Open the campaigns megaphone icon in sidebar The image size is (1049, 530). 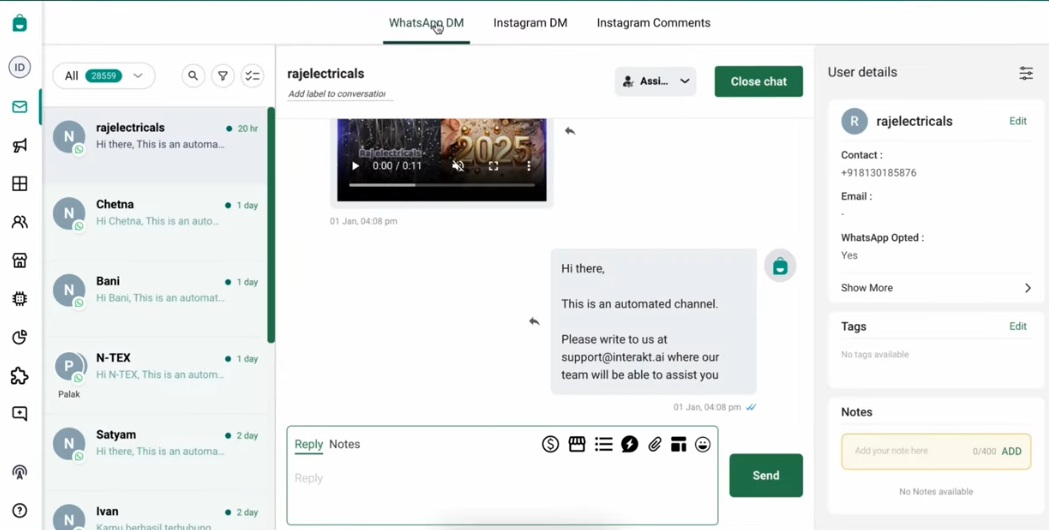click(20, 146)
